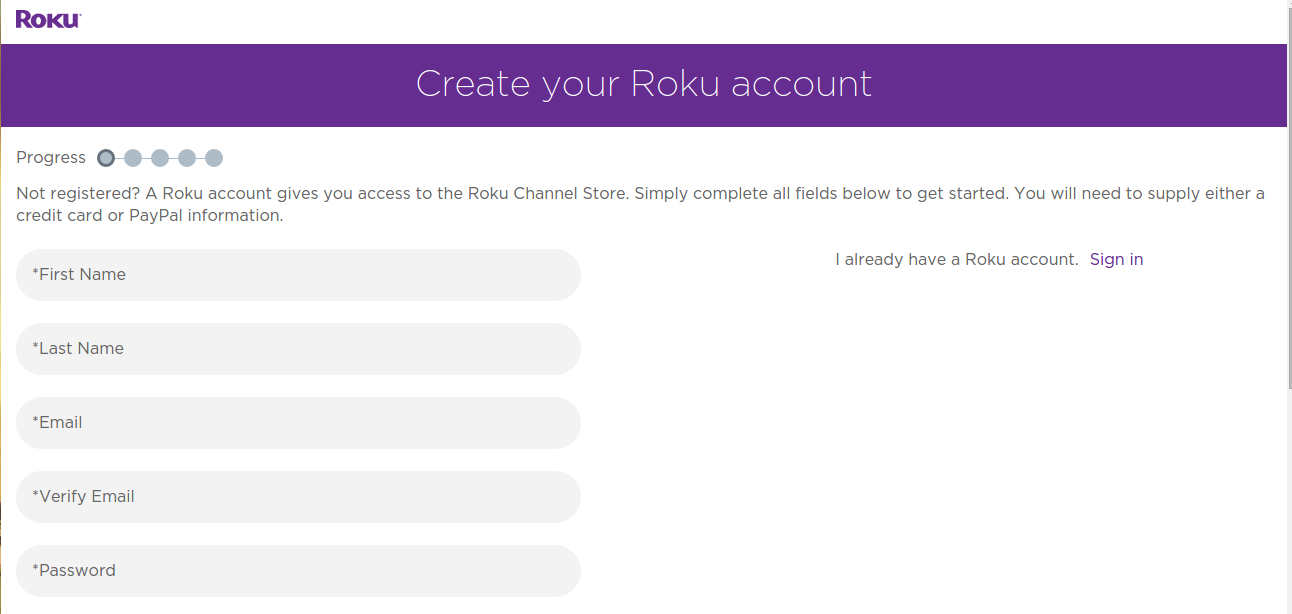Click the Password input field

[x=298, y=571]
